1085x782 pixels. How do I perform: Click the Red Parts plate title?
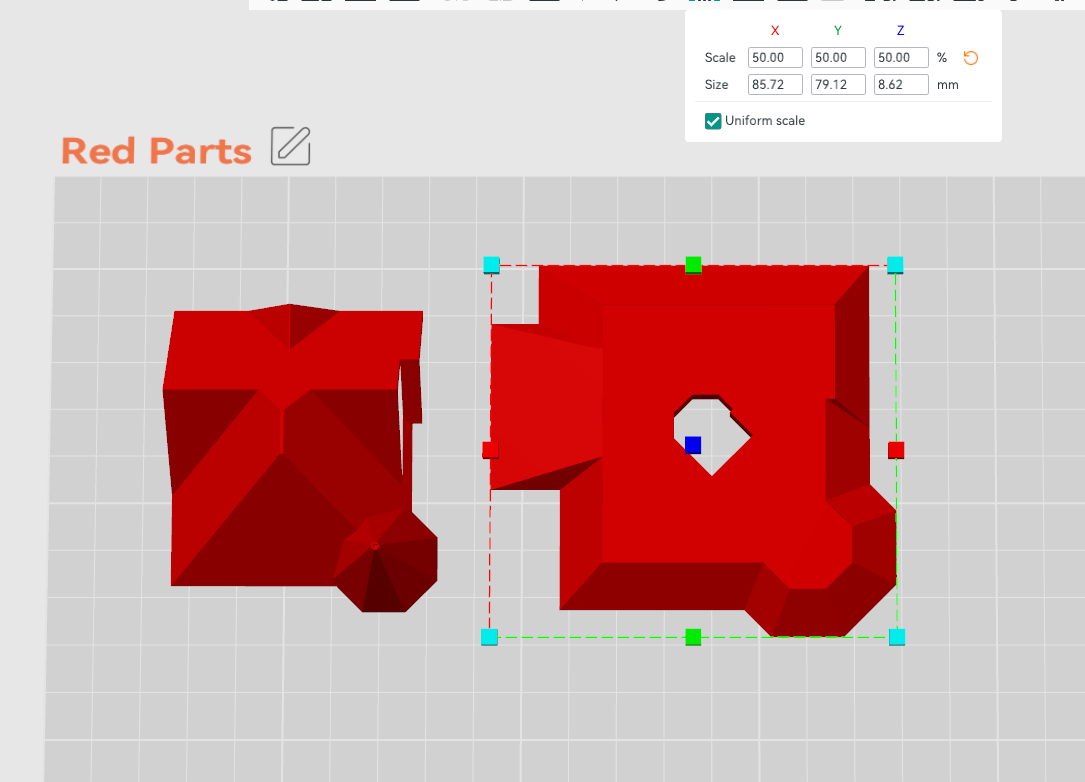[156, 151]
